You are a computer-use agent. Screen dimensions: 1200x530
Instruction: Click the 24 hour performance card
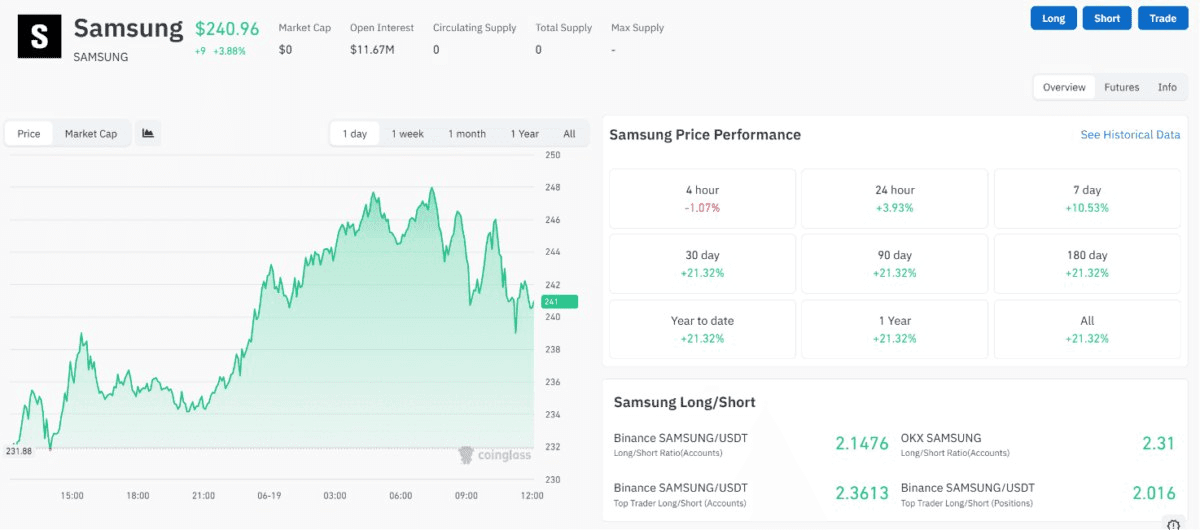pyautogui.click(x=895, y=198)
